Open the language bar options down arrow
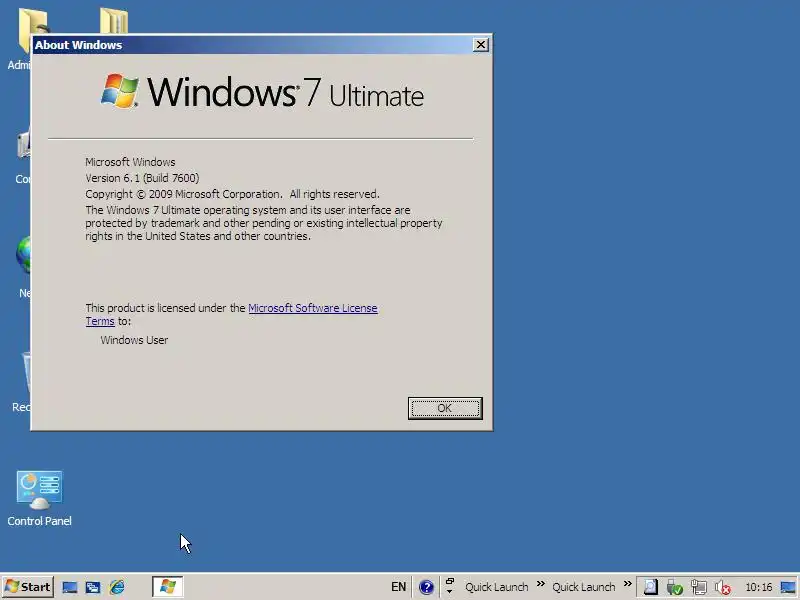Screen dimensions: 800x600 (x=449, y=592)
